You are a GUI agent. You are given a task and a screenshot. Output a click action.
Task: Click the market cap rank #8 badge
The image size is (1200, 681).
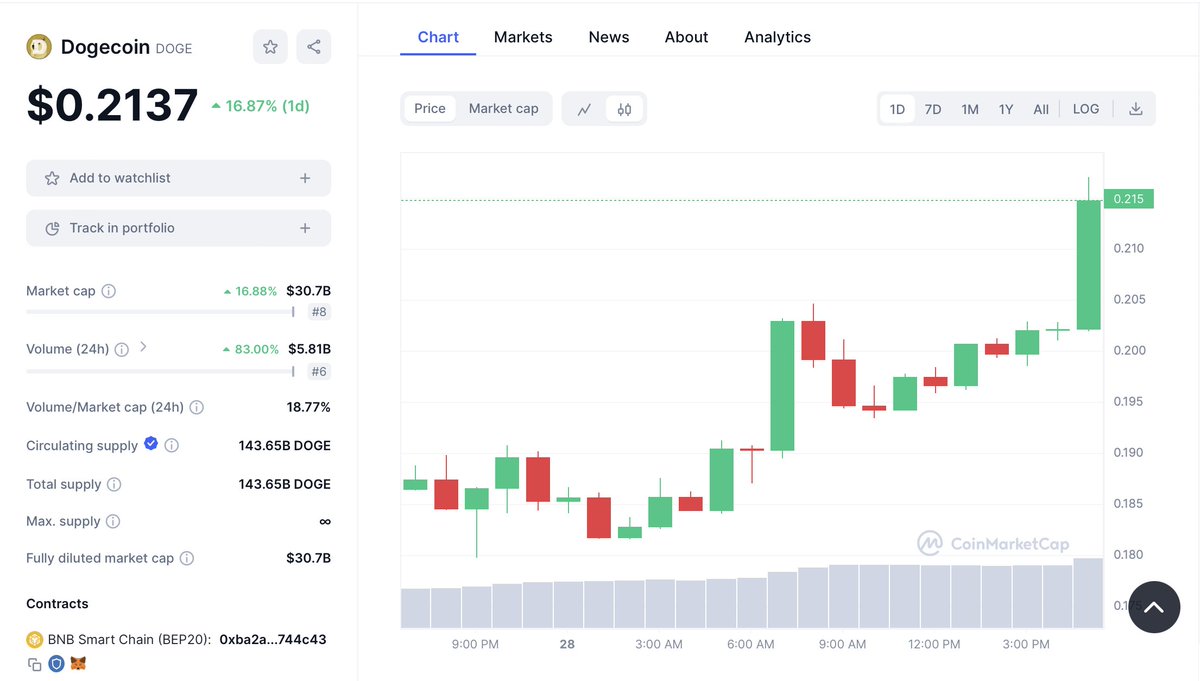pos(319,312)
